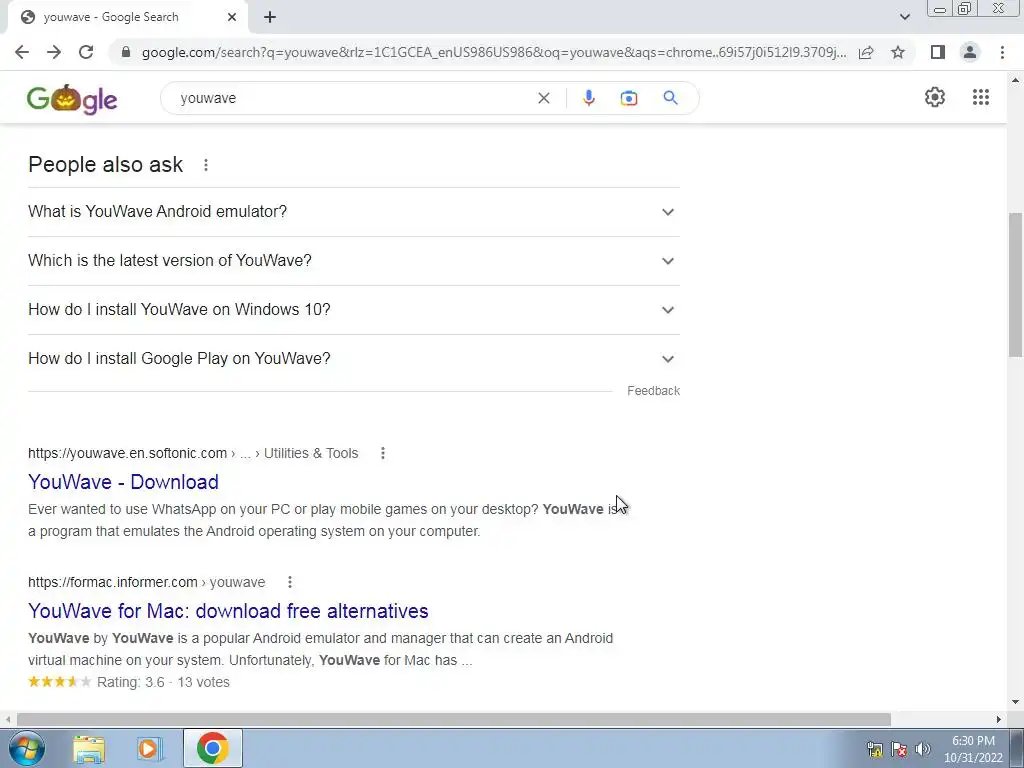Share this page using the share icon
Screen dimensions: 1024x768
866,52
